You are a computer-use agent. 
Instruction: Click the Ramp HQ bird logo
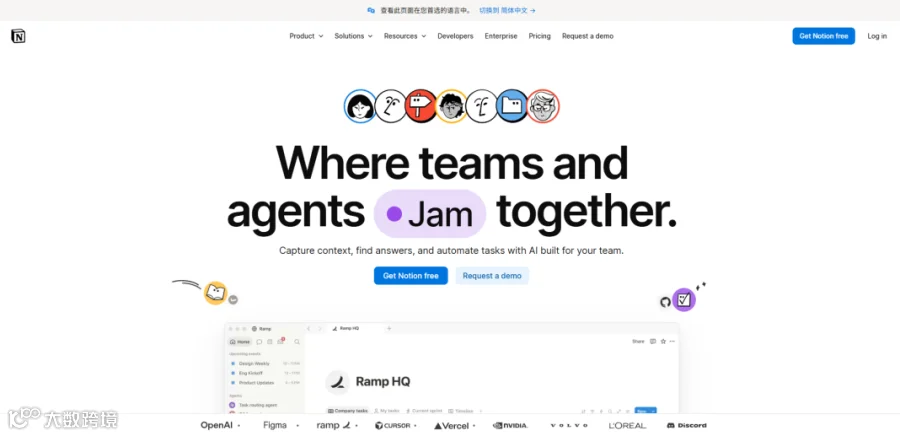tap(338, 382)
